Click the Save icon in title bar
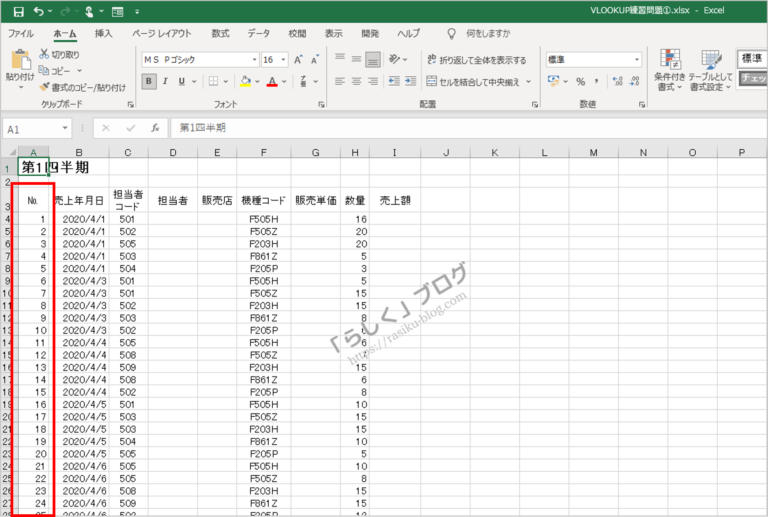This screenshot has width=768, height=517. 19,11
